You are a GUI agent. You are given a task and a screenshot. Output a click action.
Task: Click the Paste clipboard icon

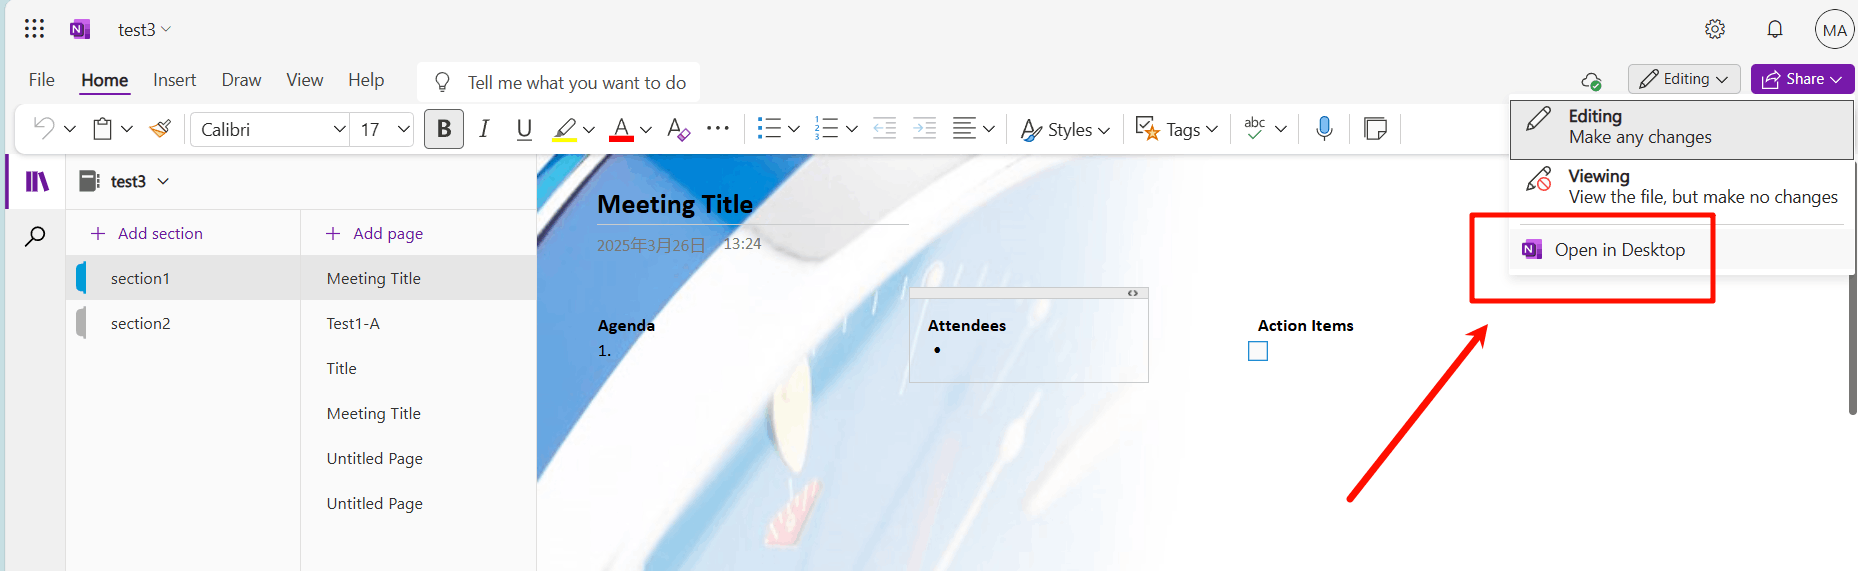[x=102, y=128]
